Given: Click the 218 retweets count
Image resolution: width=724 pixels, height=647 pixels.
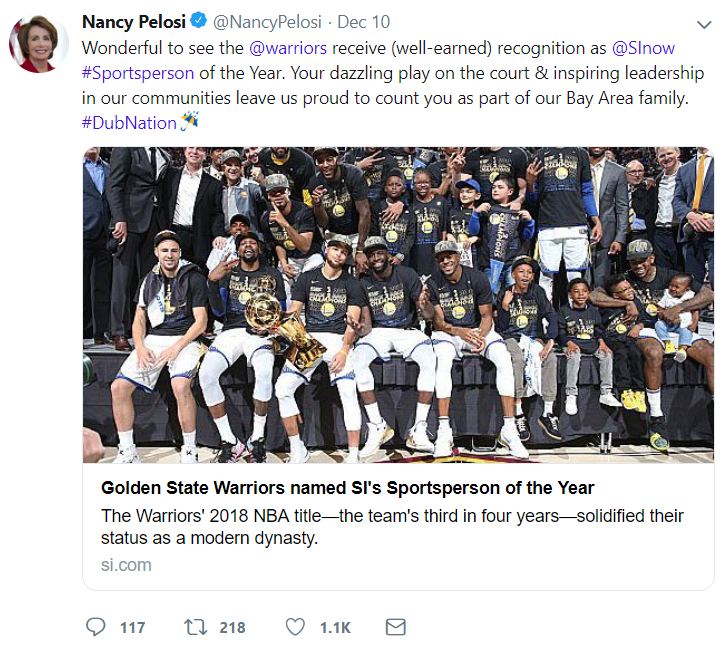Looking at the screenshot, I should (232, 628).
